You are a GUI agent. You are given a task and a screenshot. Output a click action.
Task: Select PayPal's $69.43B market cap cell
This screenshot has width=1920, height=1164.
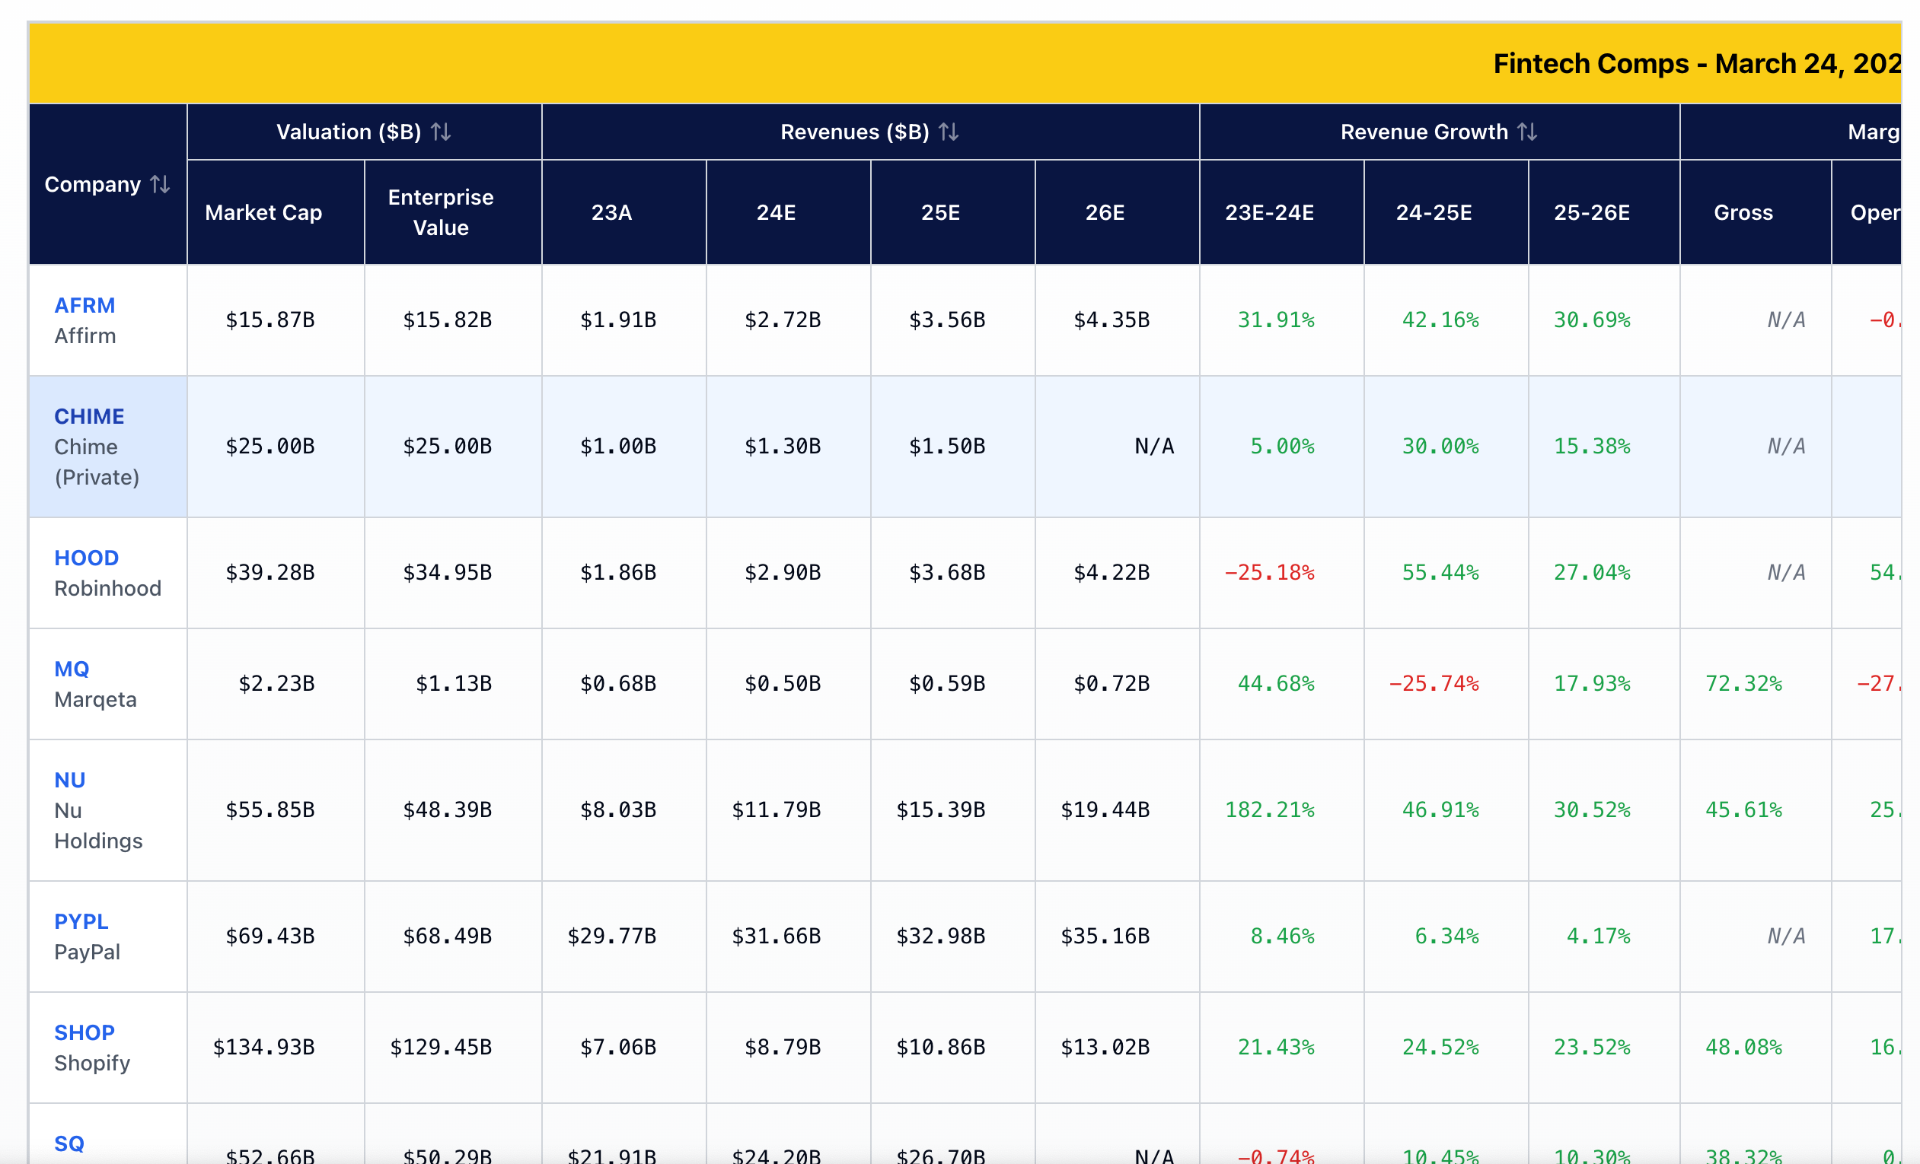[270, 936]
